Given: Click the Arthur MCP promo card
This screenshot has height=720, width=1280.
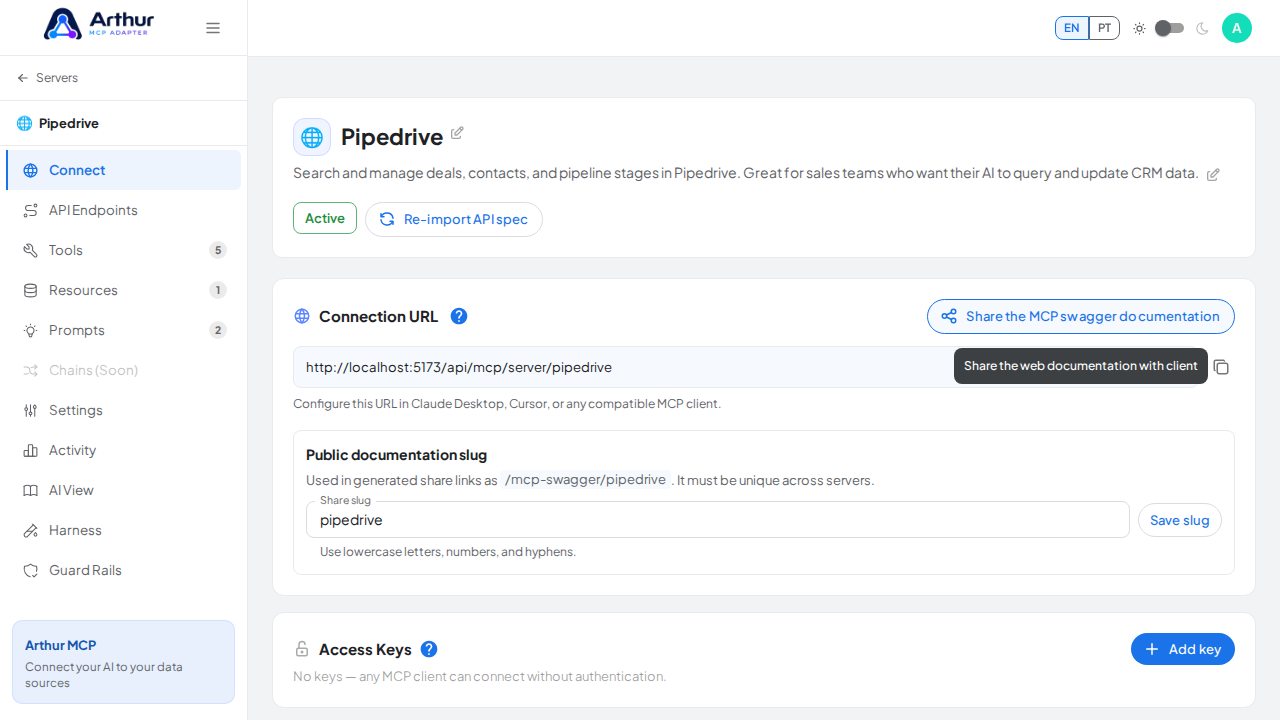Looking at the screenshot, I should [123, 662].
